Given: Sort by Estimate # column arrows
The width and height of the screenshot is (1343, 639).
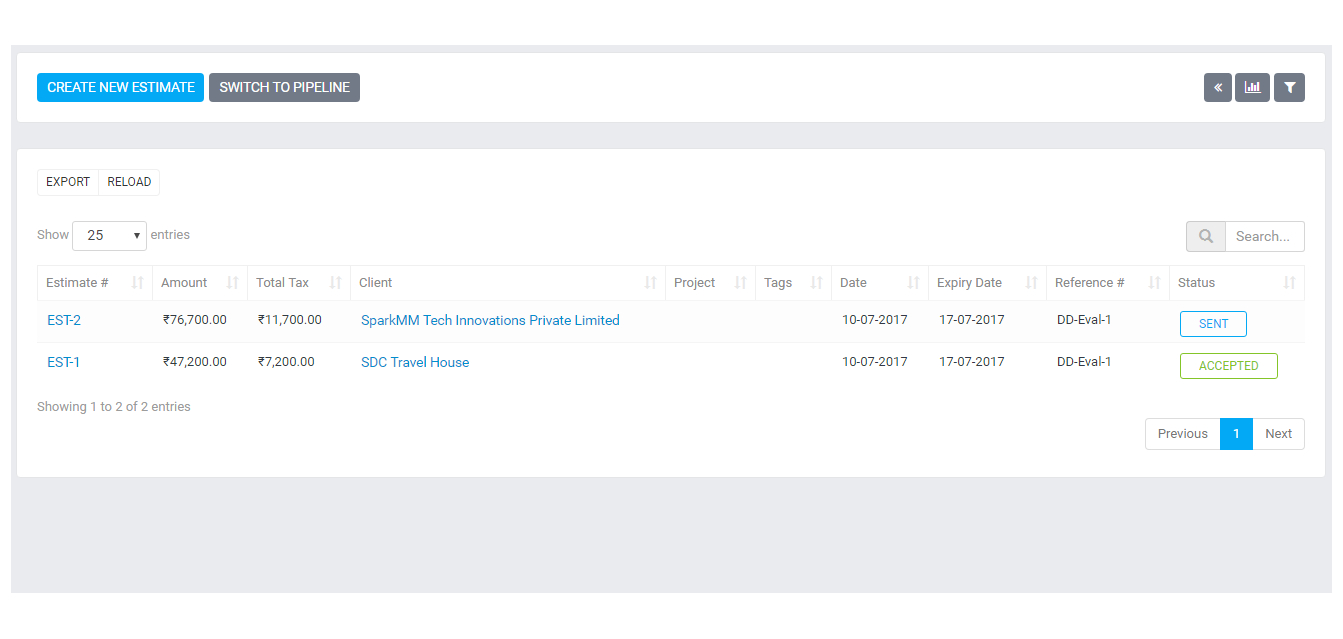Looking at the screenshot, I should tap(138, 283).
